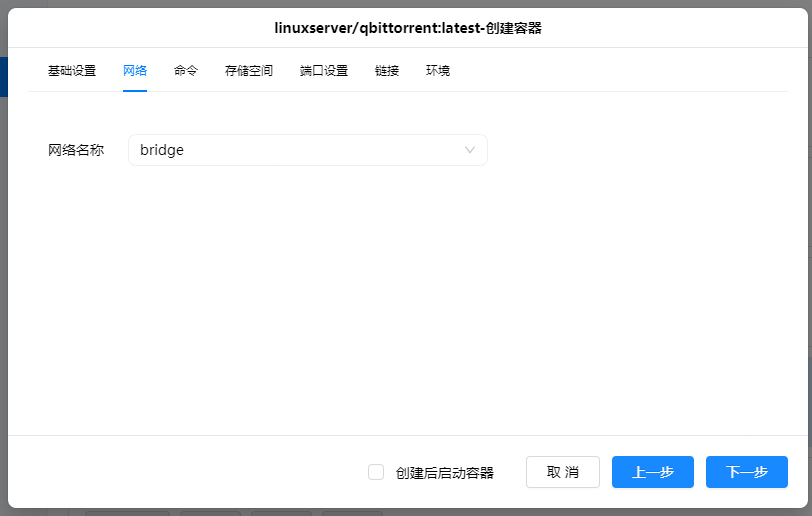Click the 创建后启动容器 label text

coord(445,473)
